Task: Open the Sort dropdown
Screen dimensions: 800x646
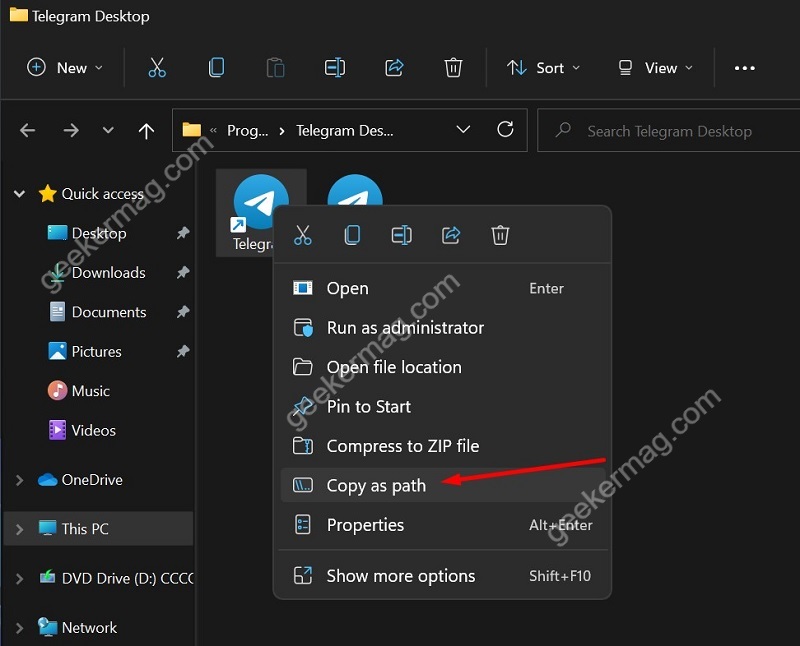Action: point(543,67)
